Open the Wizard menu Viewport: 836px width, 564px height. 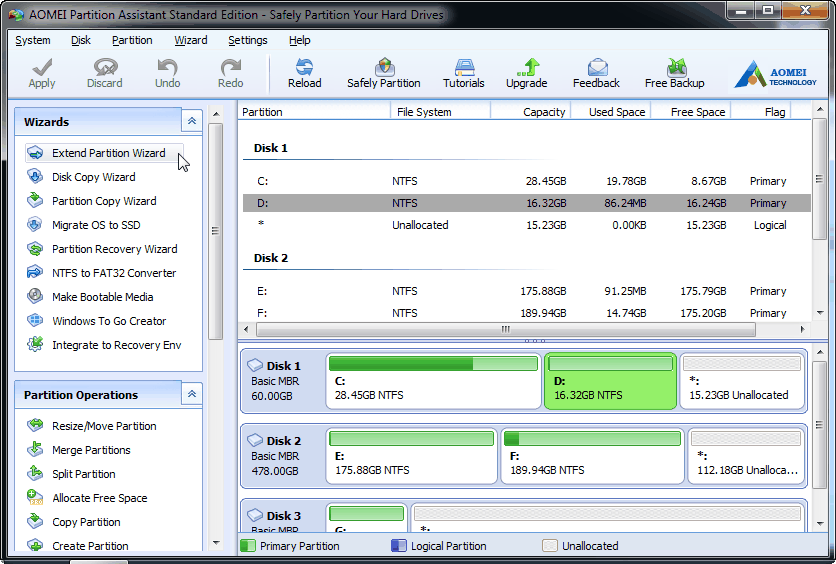coord(191,41)
